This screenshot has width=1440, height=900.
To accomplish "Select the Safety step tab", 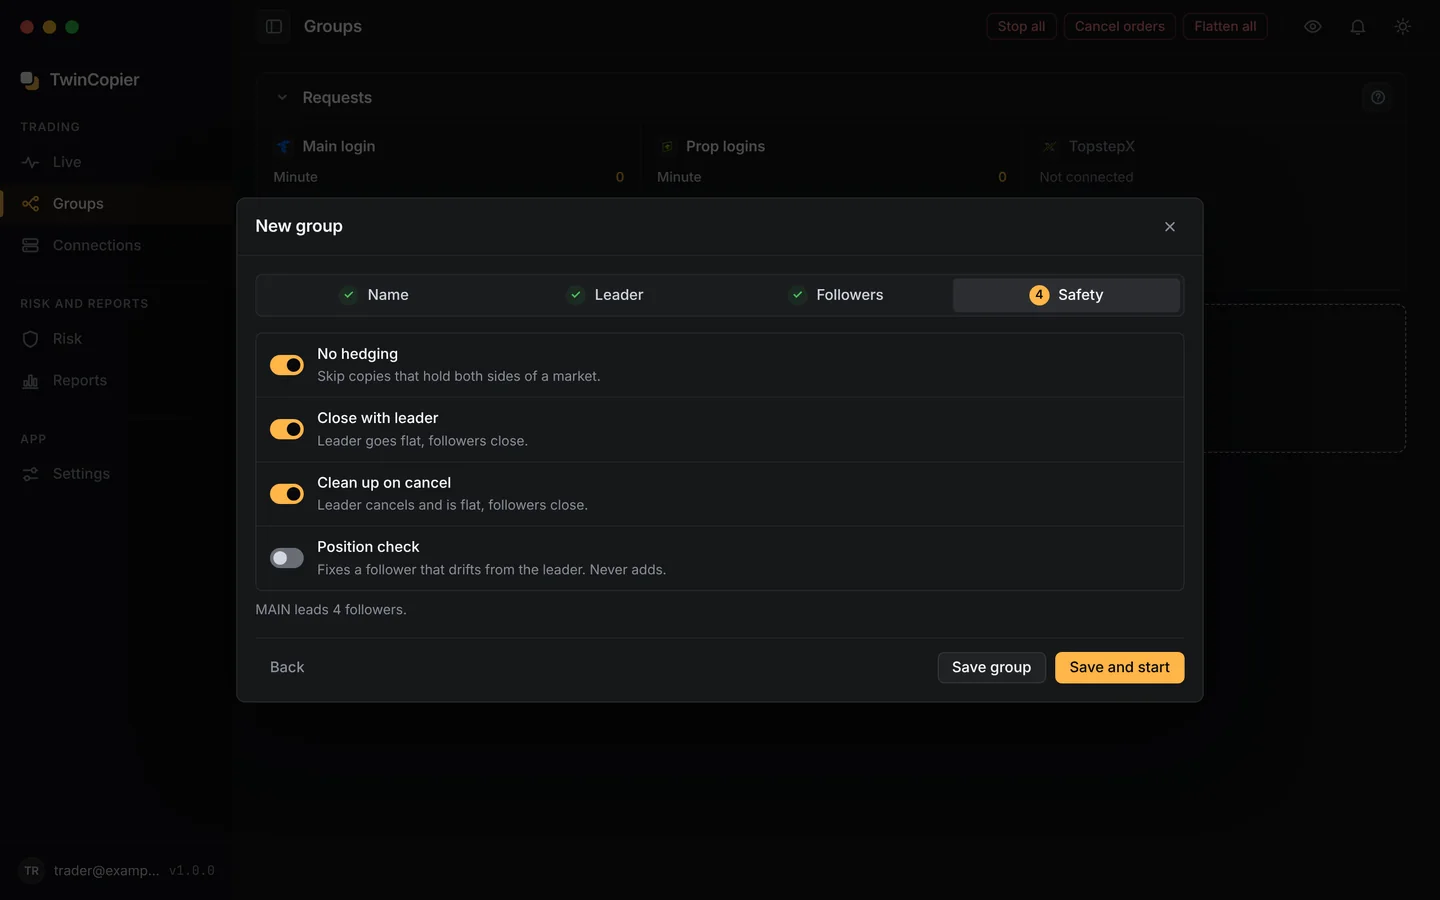I will (x=1066, y=295).
